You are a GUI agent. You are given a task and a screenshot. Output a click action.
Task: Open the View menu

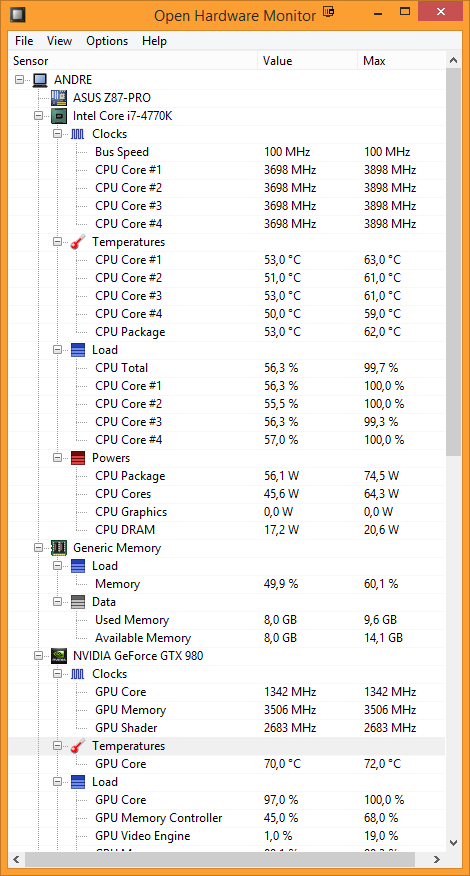59,41
